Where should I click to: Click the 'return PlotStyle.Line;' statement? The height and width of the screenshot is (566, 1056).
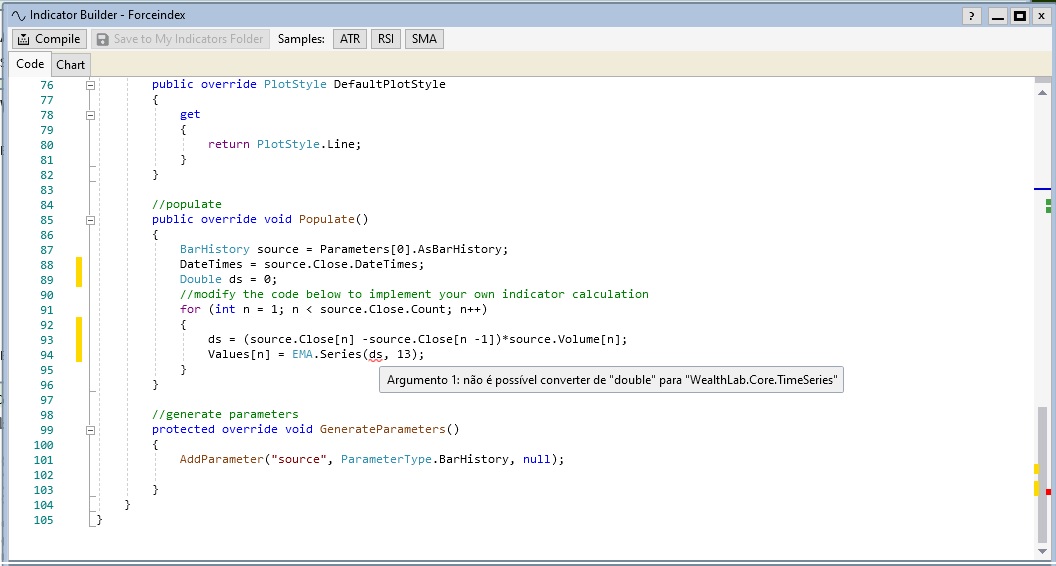coord(285,145)
